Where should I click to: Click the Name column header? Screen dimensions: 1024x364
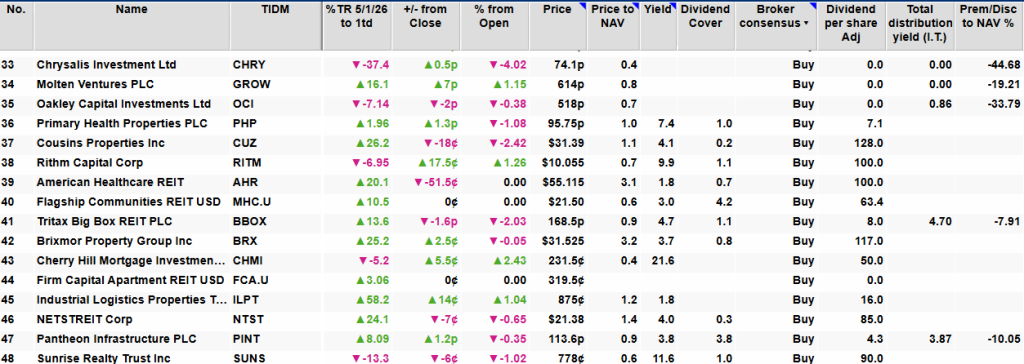tap(131, 25)
